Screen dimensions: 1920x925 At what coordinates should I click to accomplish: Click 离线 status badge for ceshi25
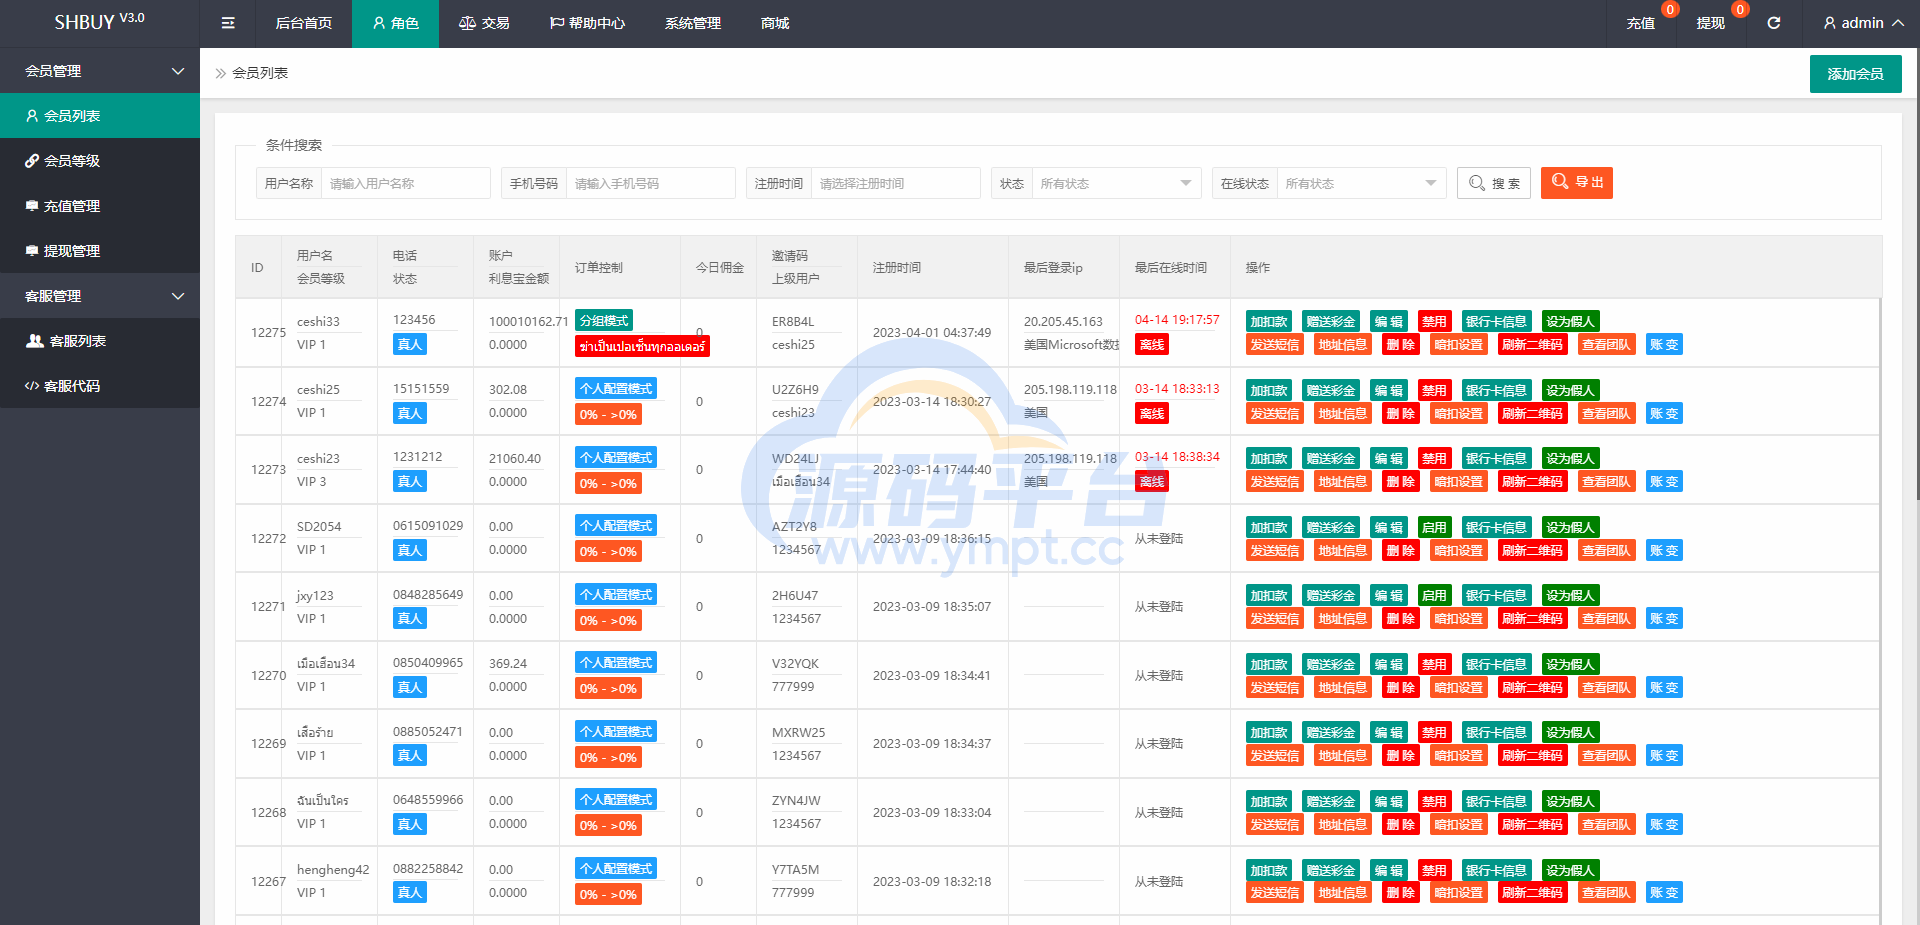tap(1152, 413)
